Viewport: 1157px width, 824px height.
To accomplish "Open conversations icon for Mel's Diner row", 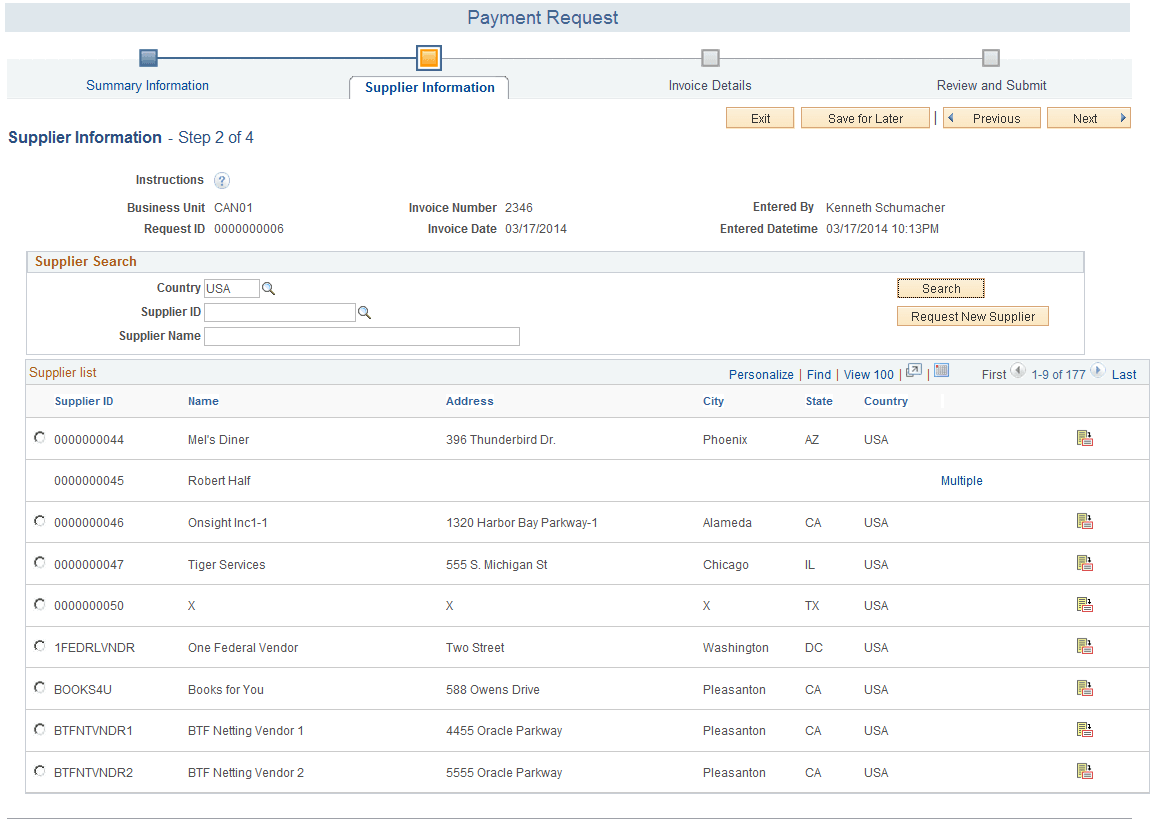I will [1085, 438].
